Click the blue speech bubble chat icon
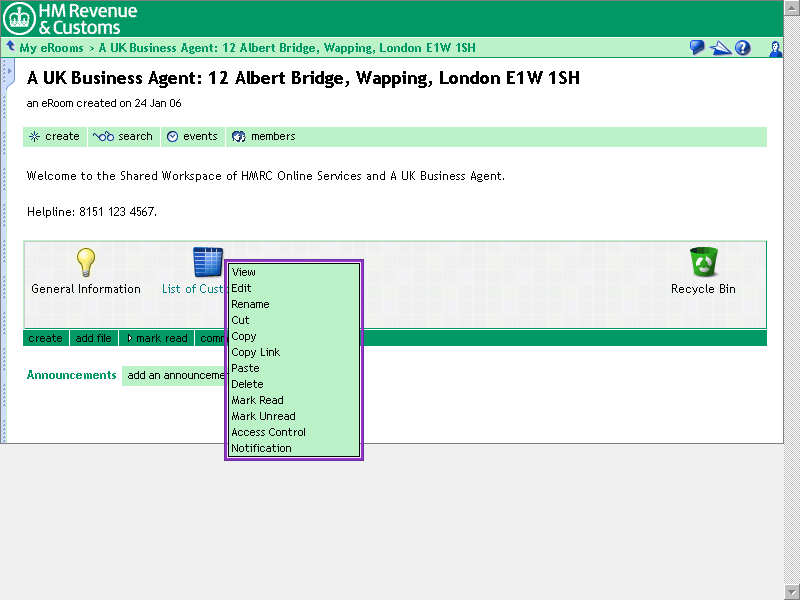800x600 pixels. click(x=697, y=48)
